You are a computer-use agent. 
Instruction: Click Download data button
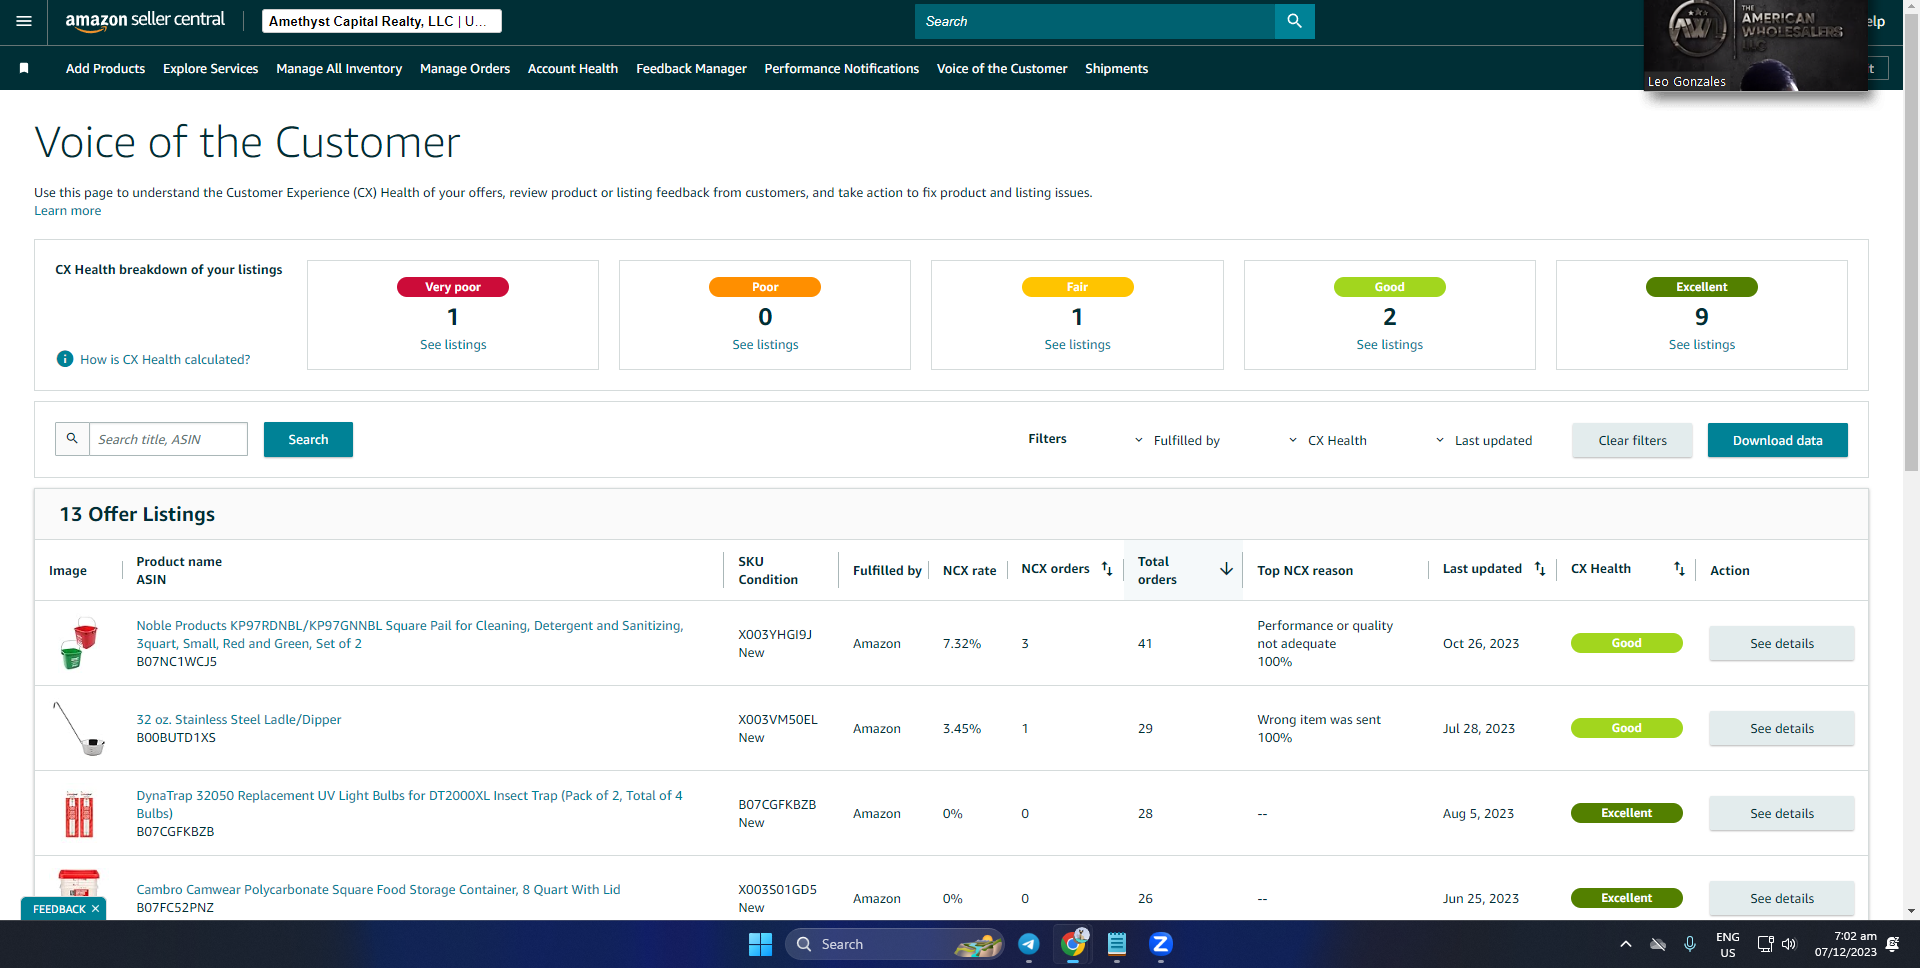[x=1777, y=440]
